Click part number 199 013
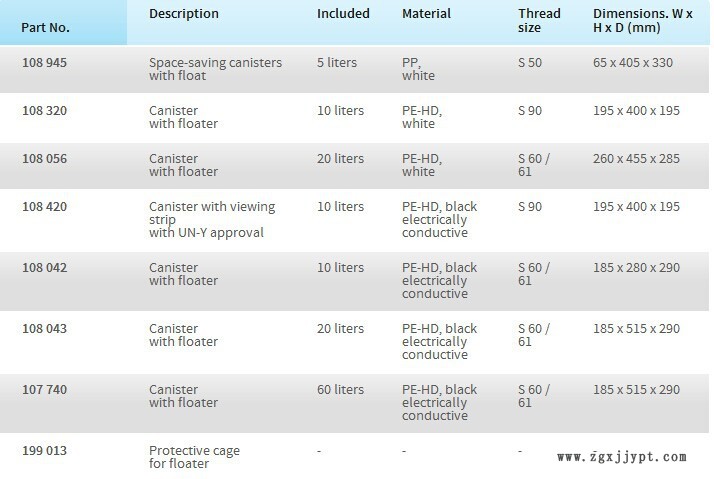This screenshot has width=714, height=479. click(x=44, y=451)
